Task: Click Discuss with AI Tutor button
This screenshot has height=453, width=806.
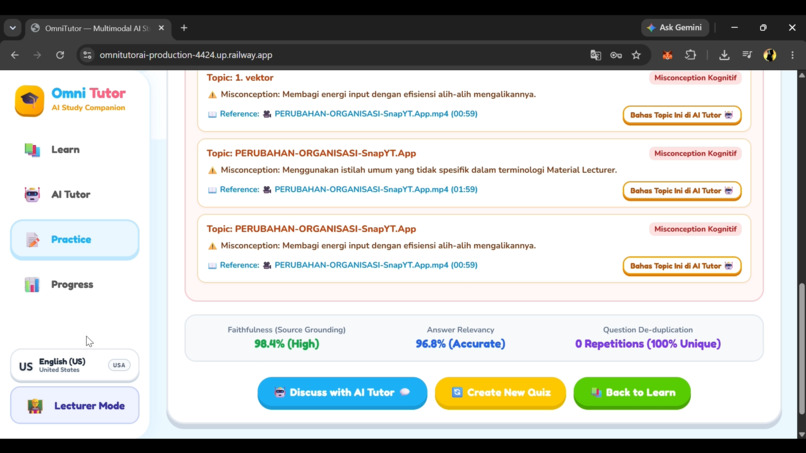Action: click(342, 392)
